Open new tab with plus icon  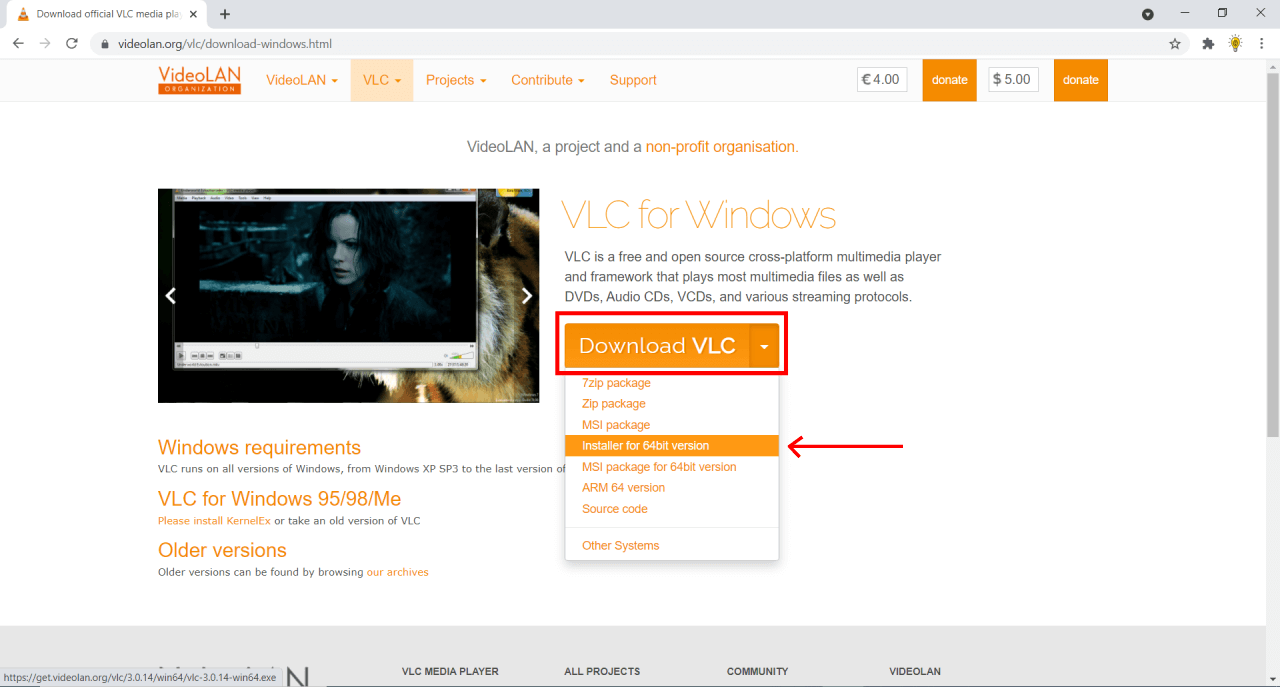tap(225, 14)
